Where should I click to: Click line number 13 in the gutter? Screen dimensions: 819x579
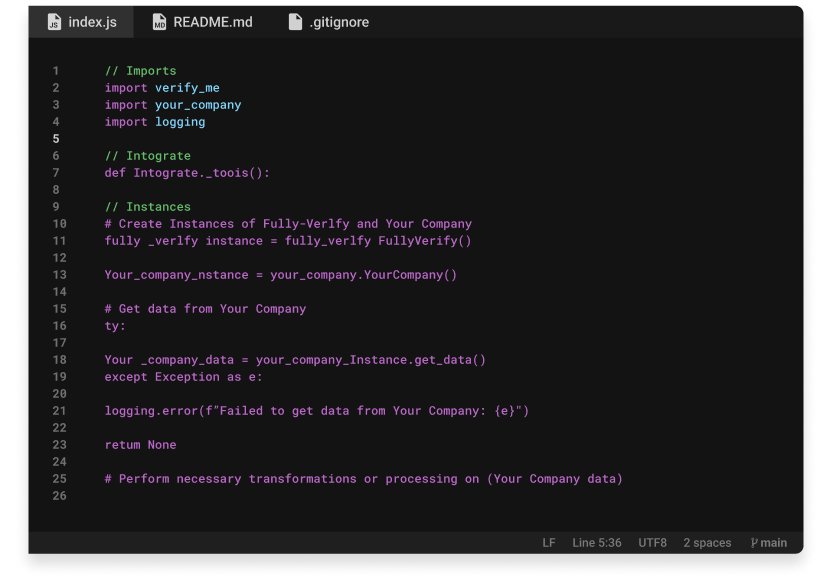coord(59,275)
